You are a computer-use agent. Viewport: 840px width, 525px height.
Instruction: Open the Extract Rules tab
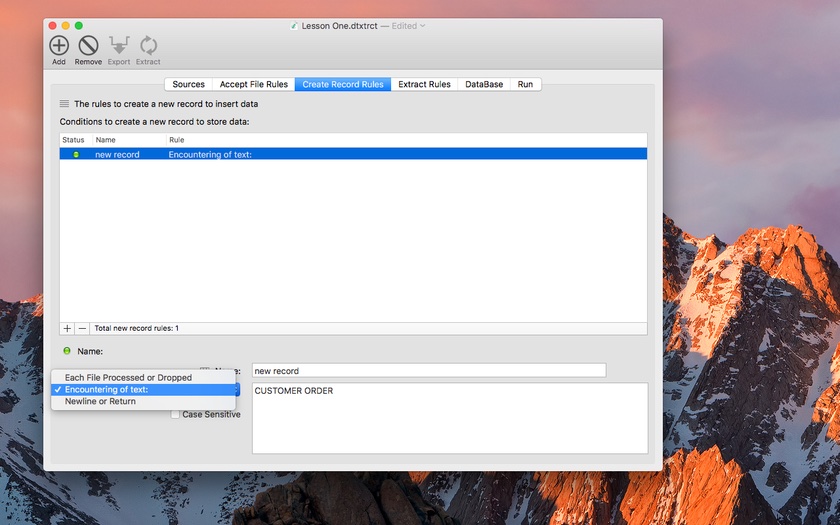(x=424, y=85)
